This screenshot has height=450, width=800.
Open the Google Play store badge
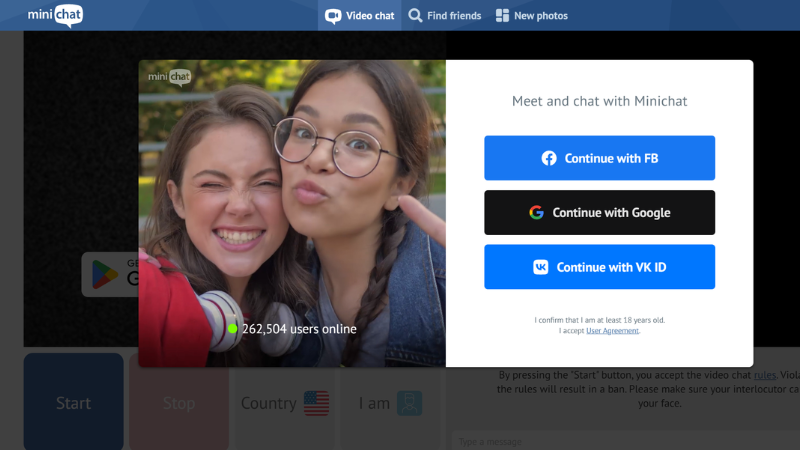coord(110,274)
